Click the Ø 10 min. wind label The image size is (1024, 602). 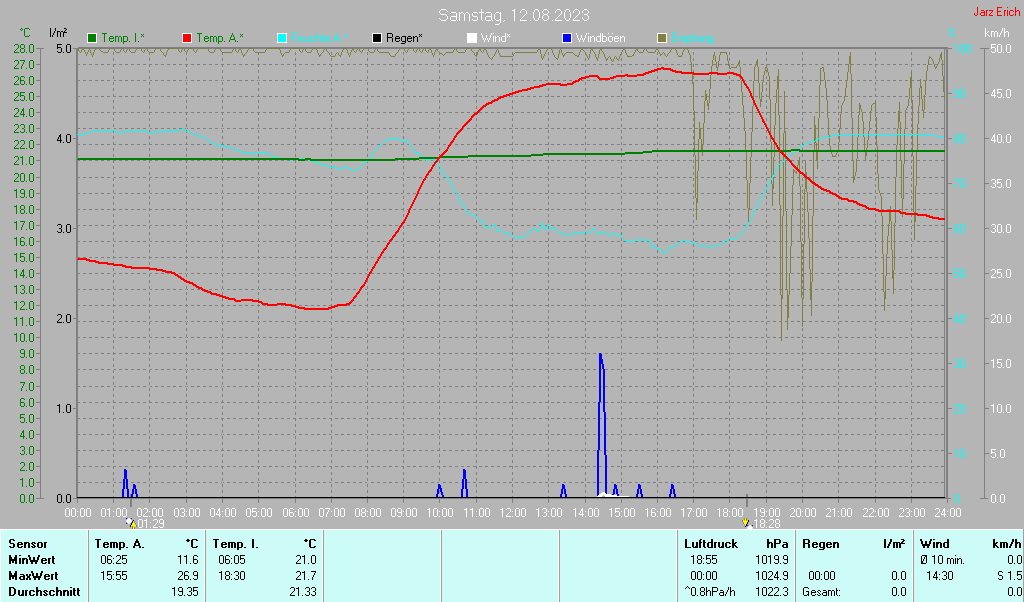(942, 560)
